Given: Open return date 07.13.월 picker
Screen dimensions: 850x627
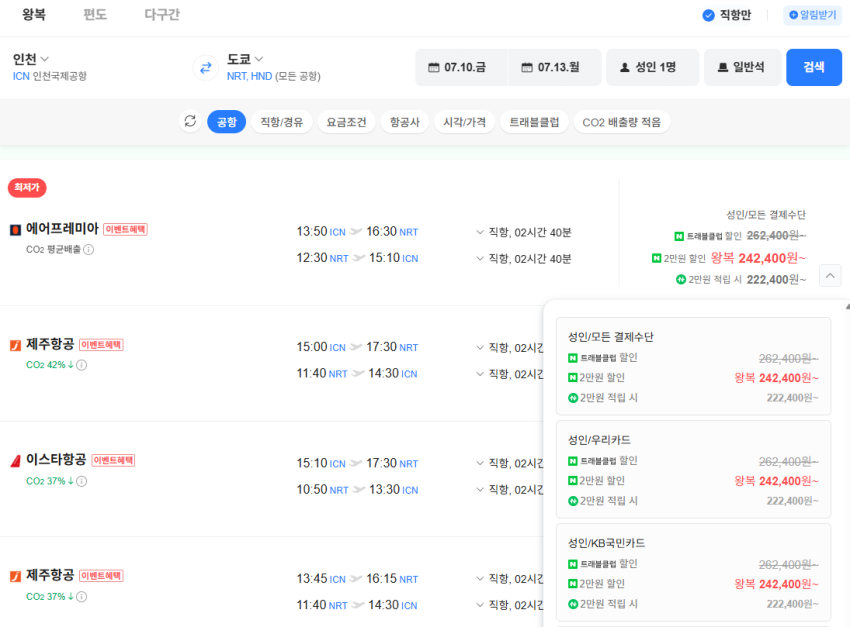Looking at the screenshot, I should coord(555,67).
